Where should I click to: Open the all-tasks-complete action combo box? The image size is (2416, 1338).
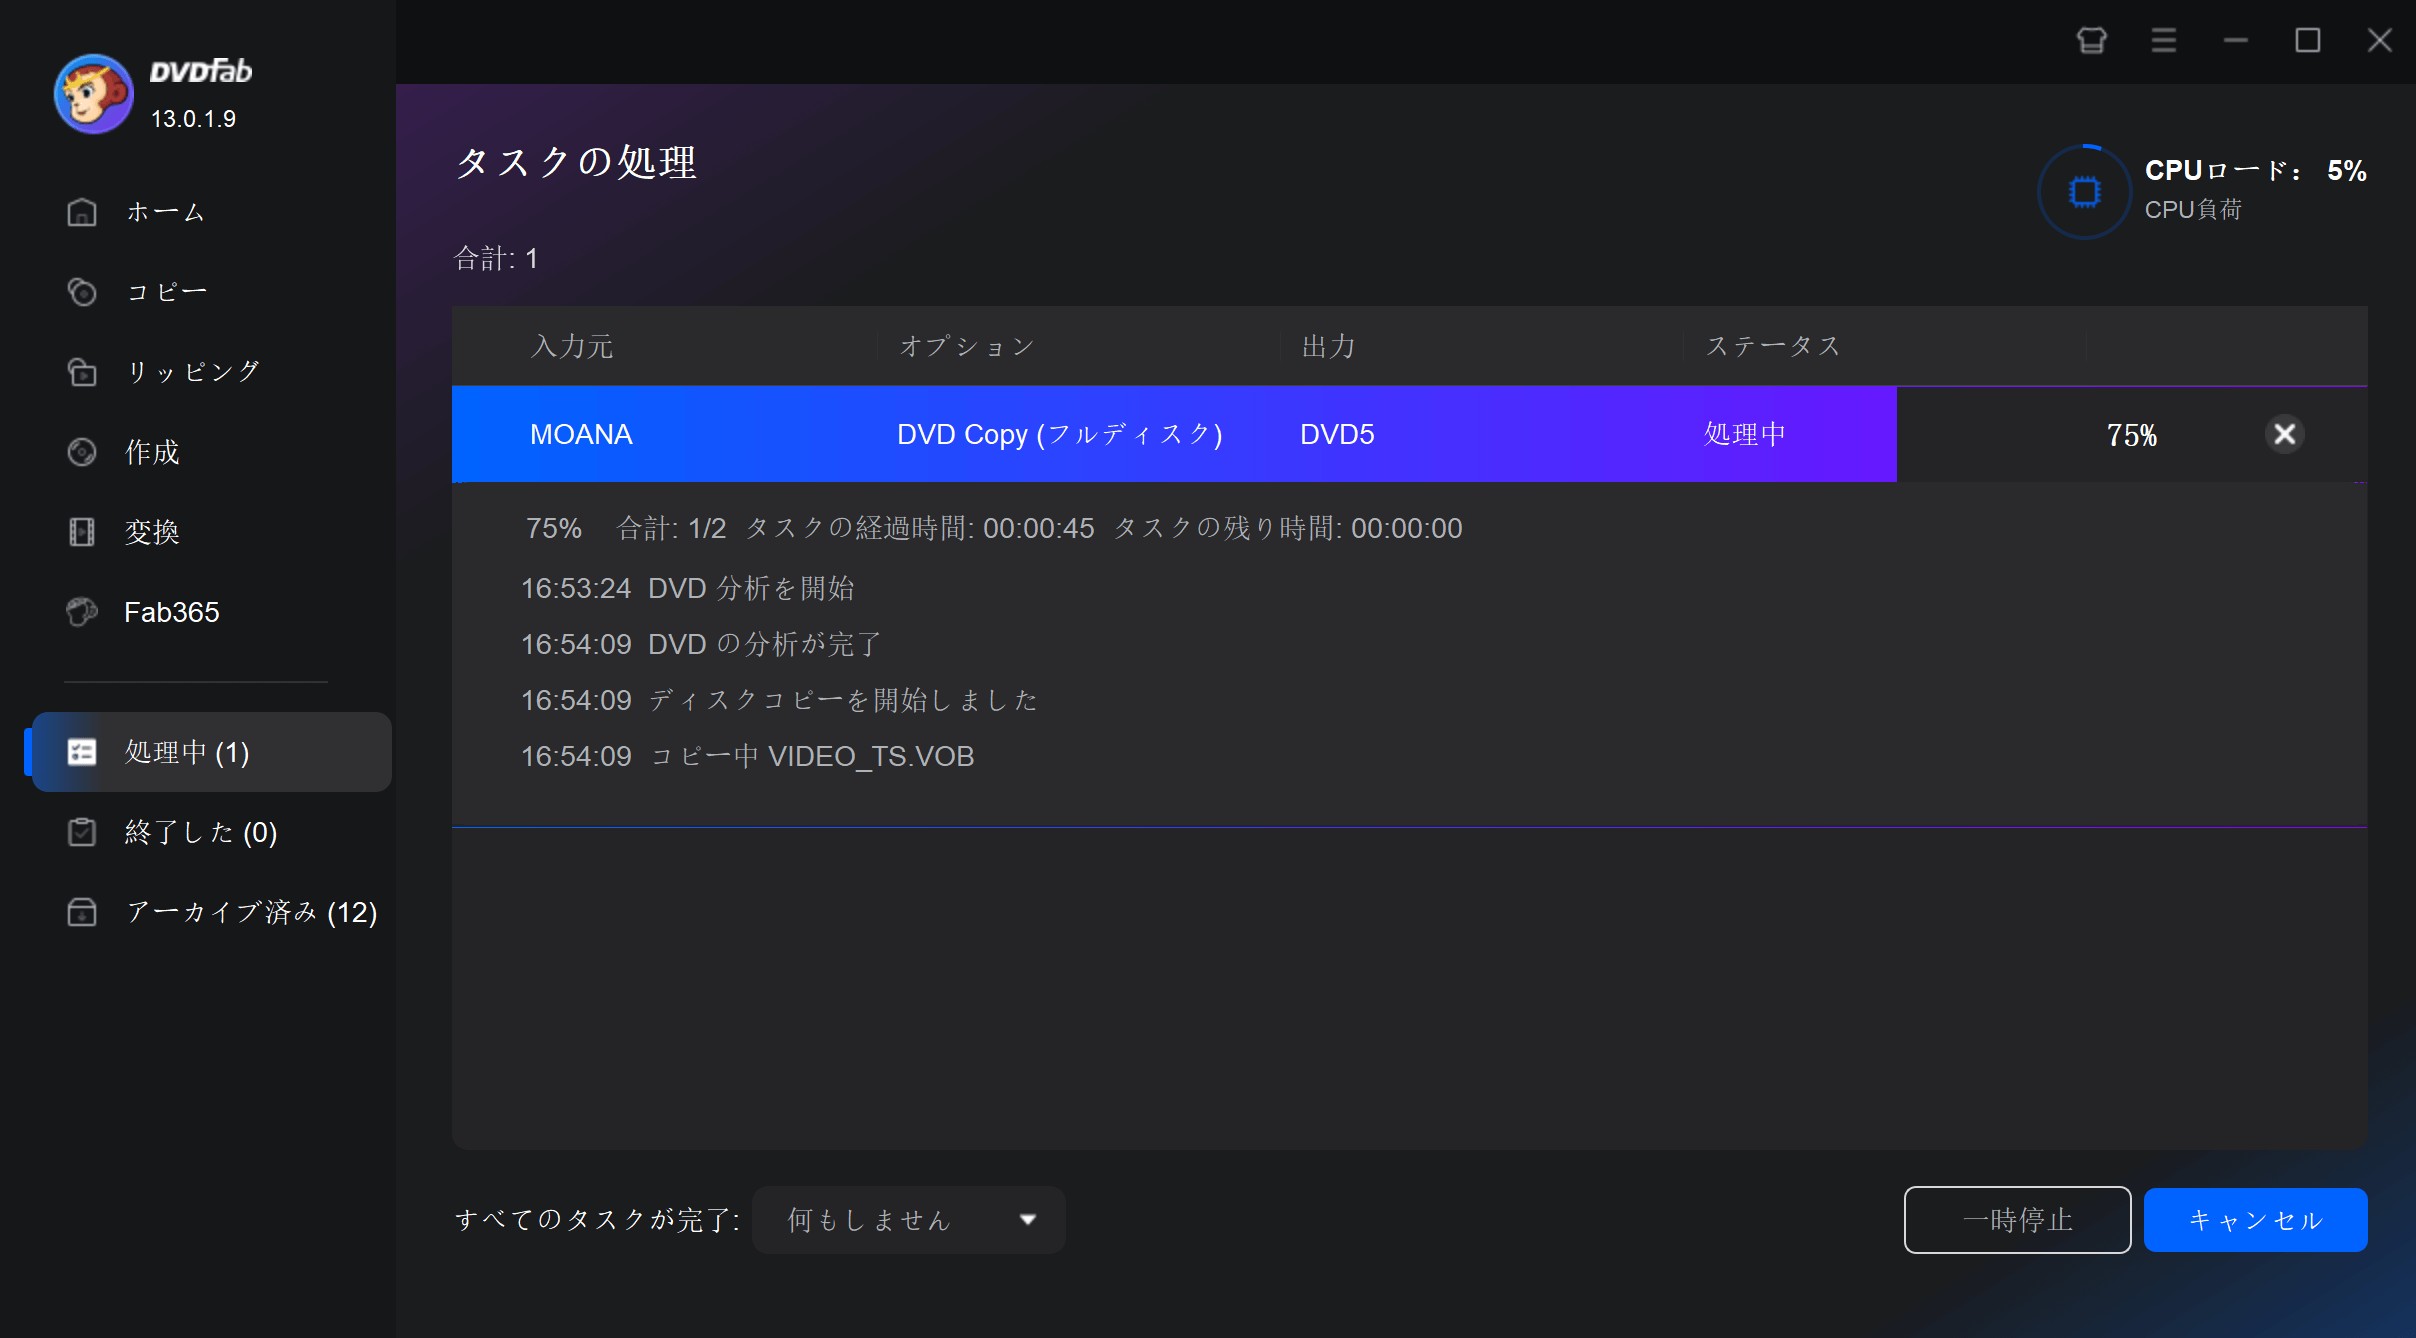click(x=907, y=1219)
